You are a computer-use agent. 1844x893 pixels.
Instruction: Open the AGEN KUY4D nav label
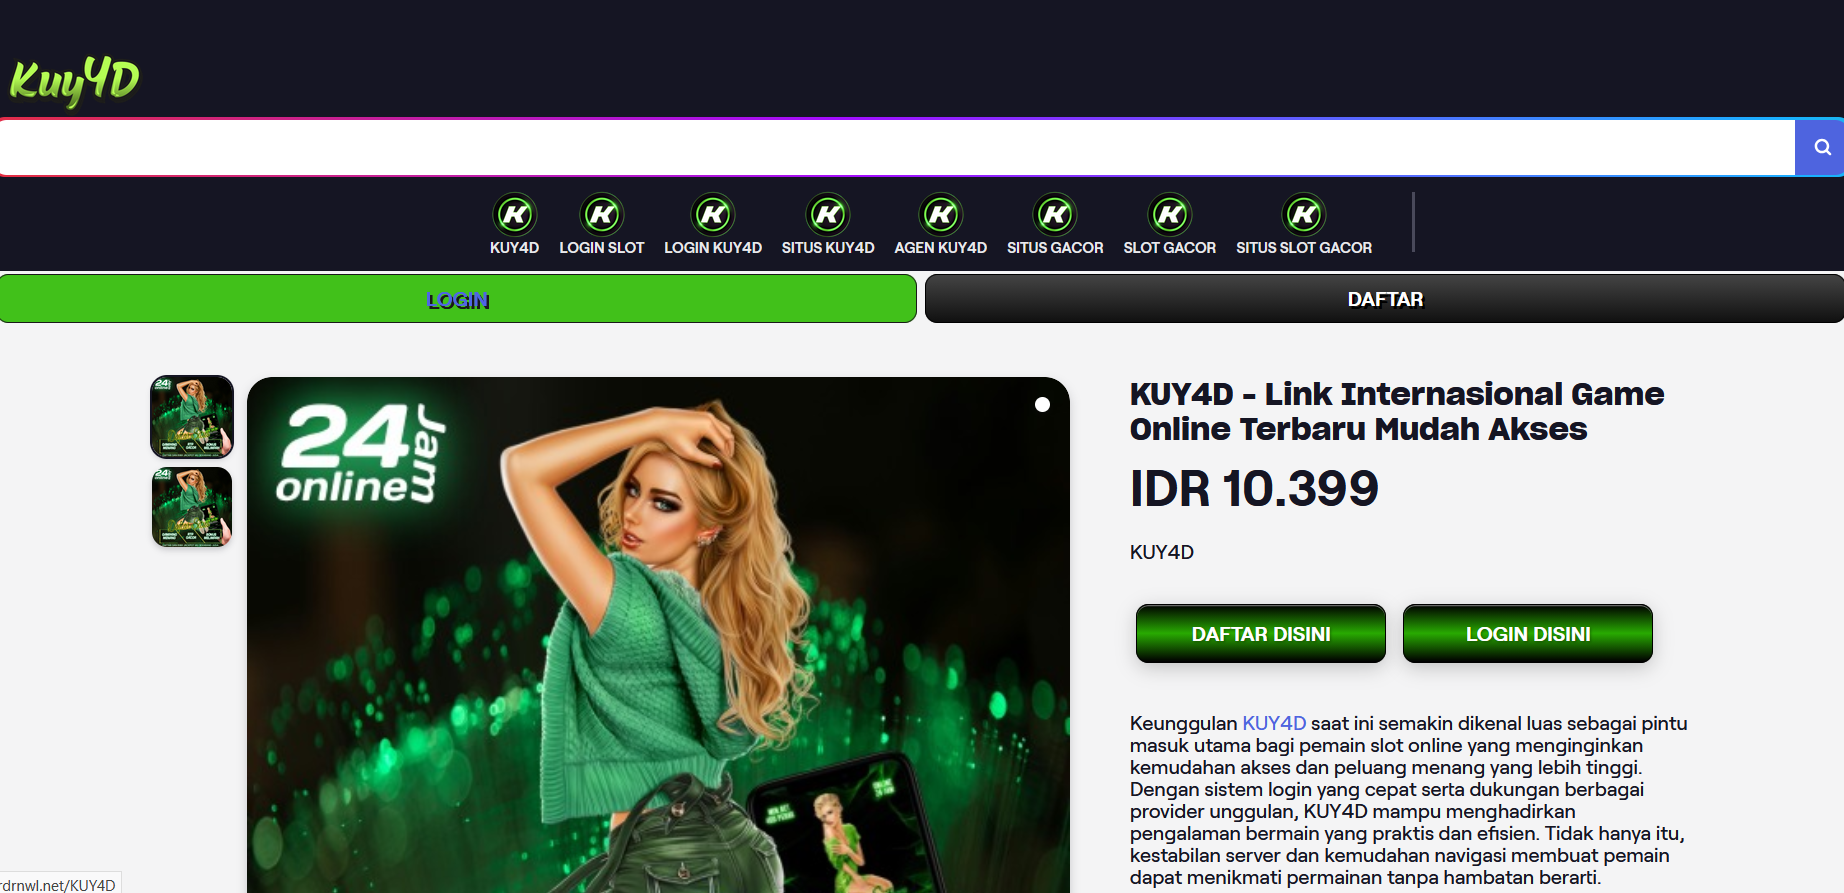(x=941, y=248)
